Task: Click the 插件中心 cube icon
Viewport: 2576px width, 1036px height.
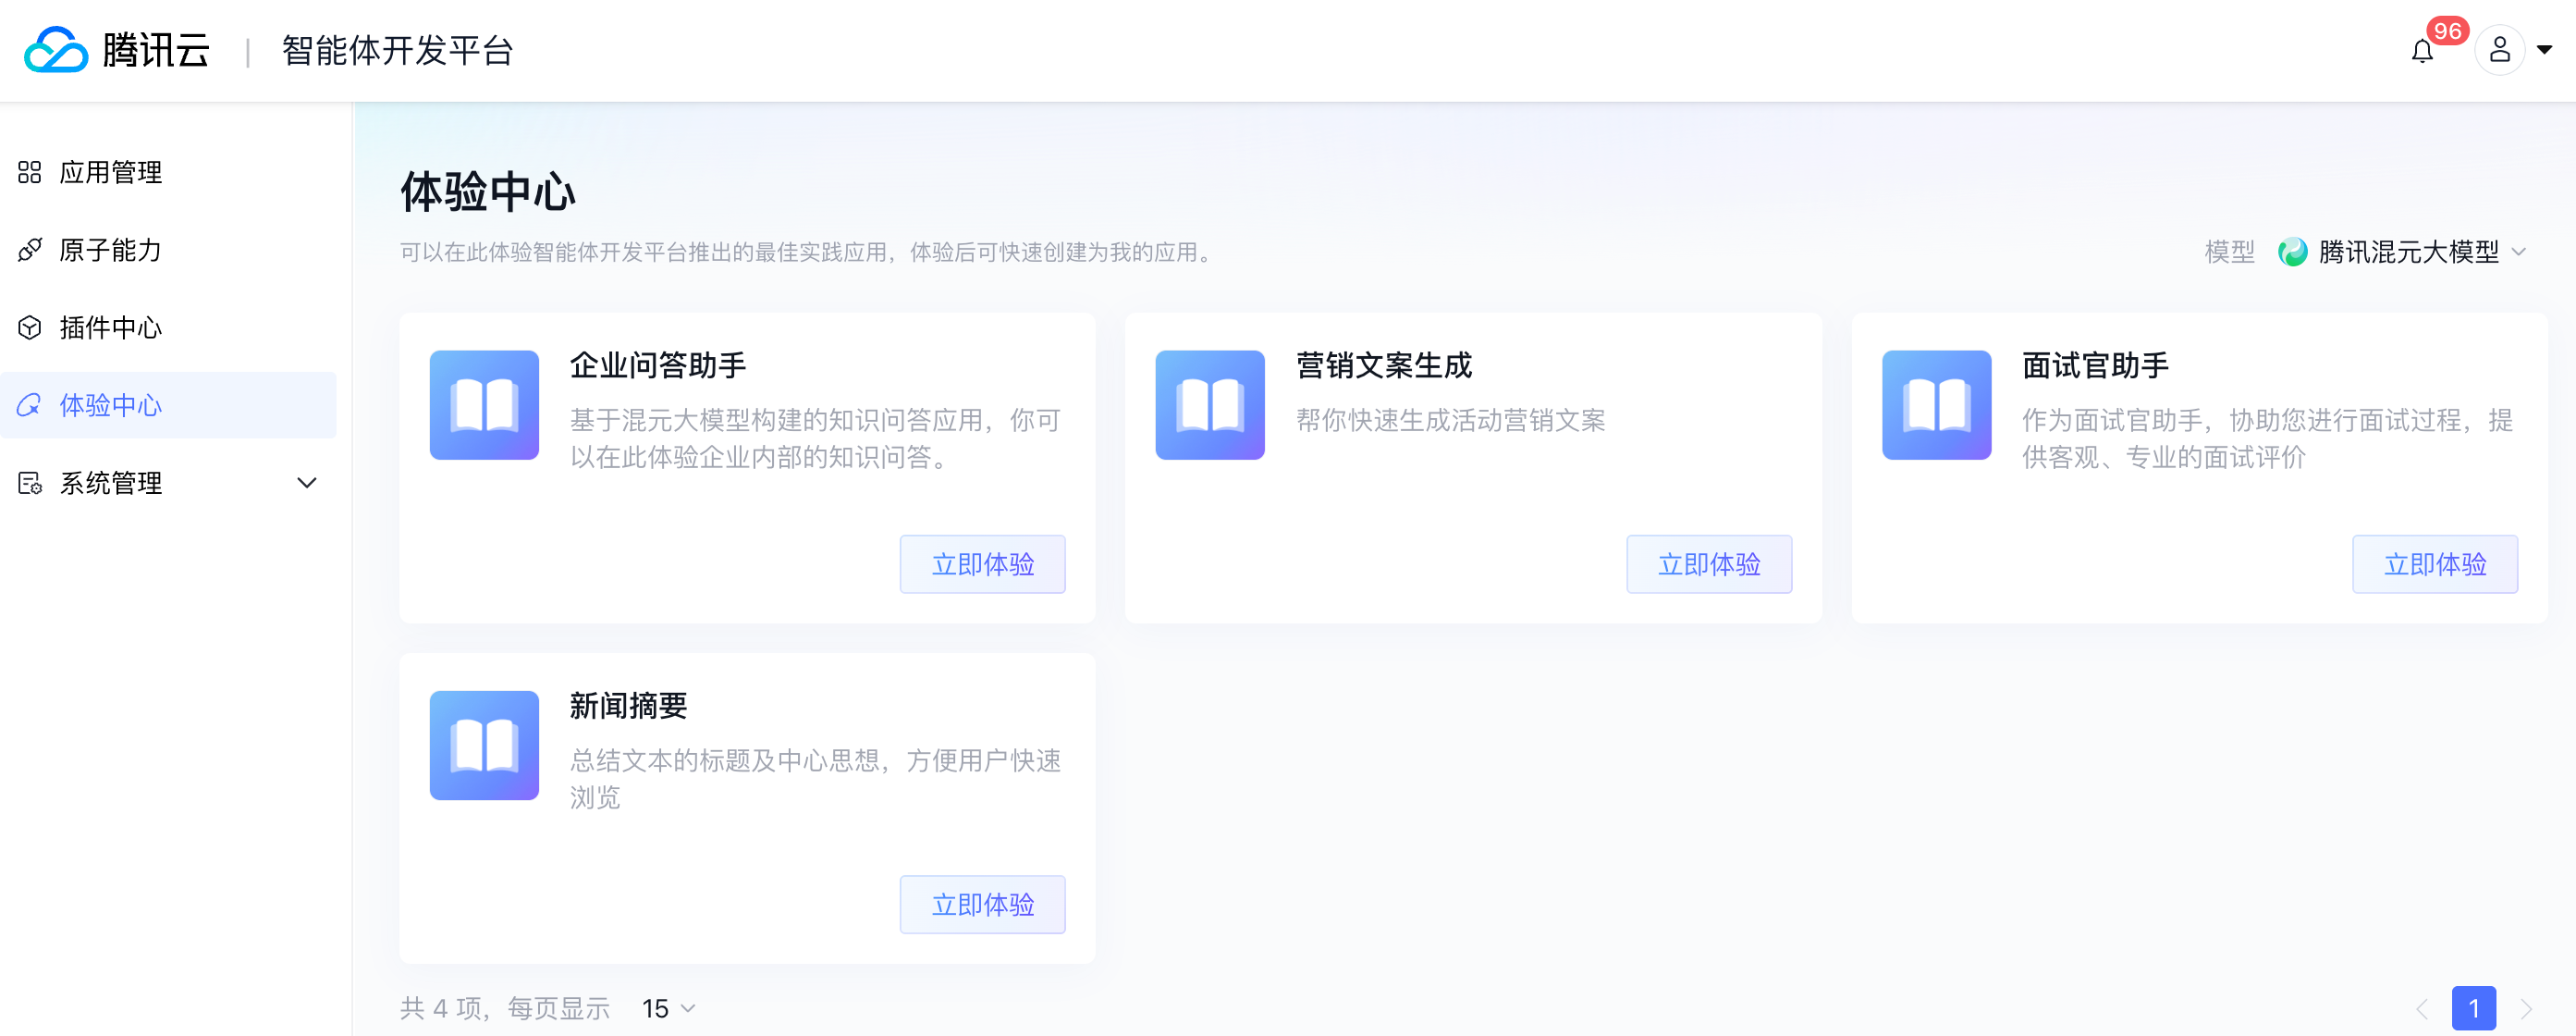Action: [30, 327]
